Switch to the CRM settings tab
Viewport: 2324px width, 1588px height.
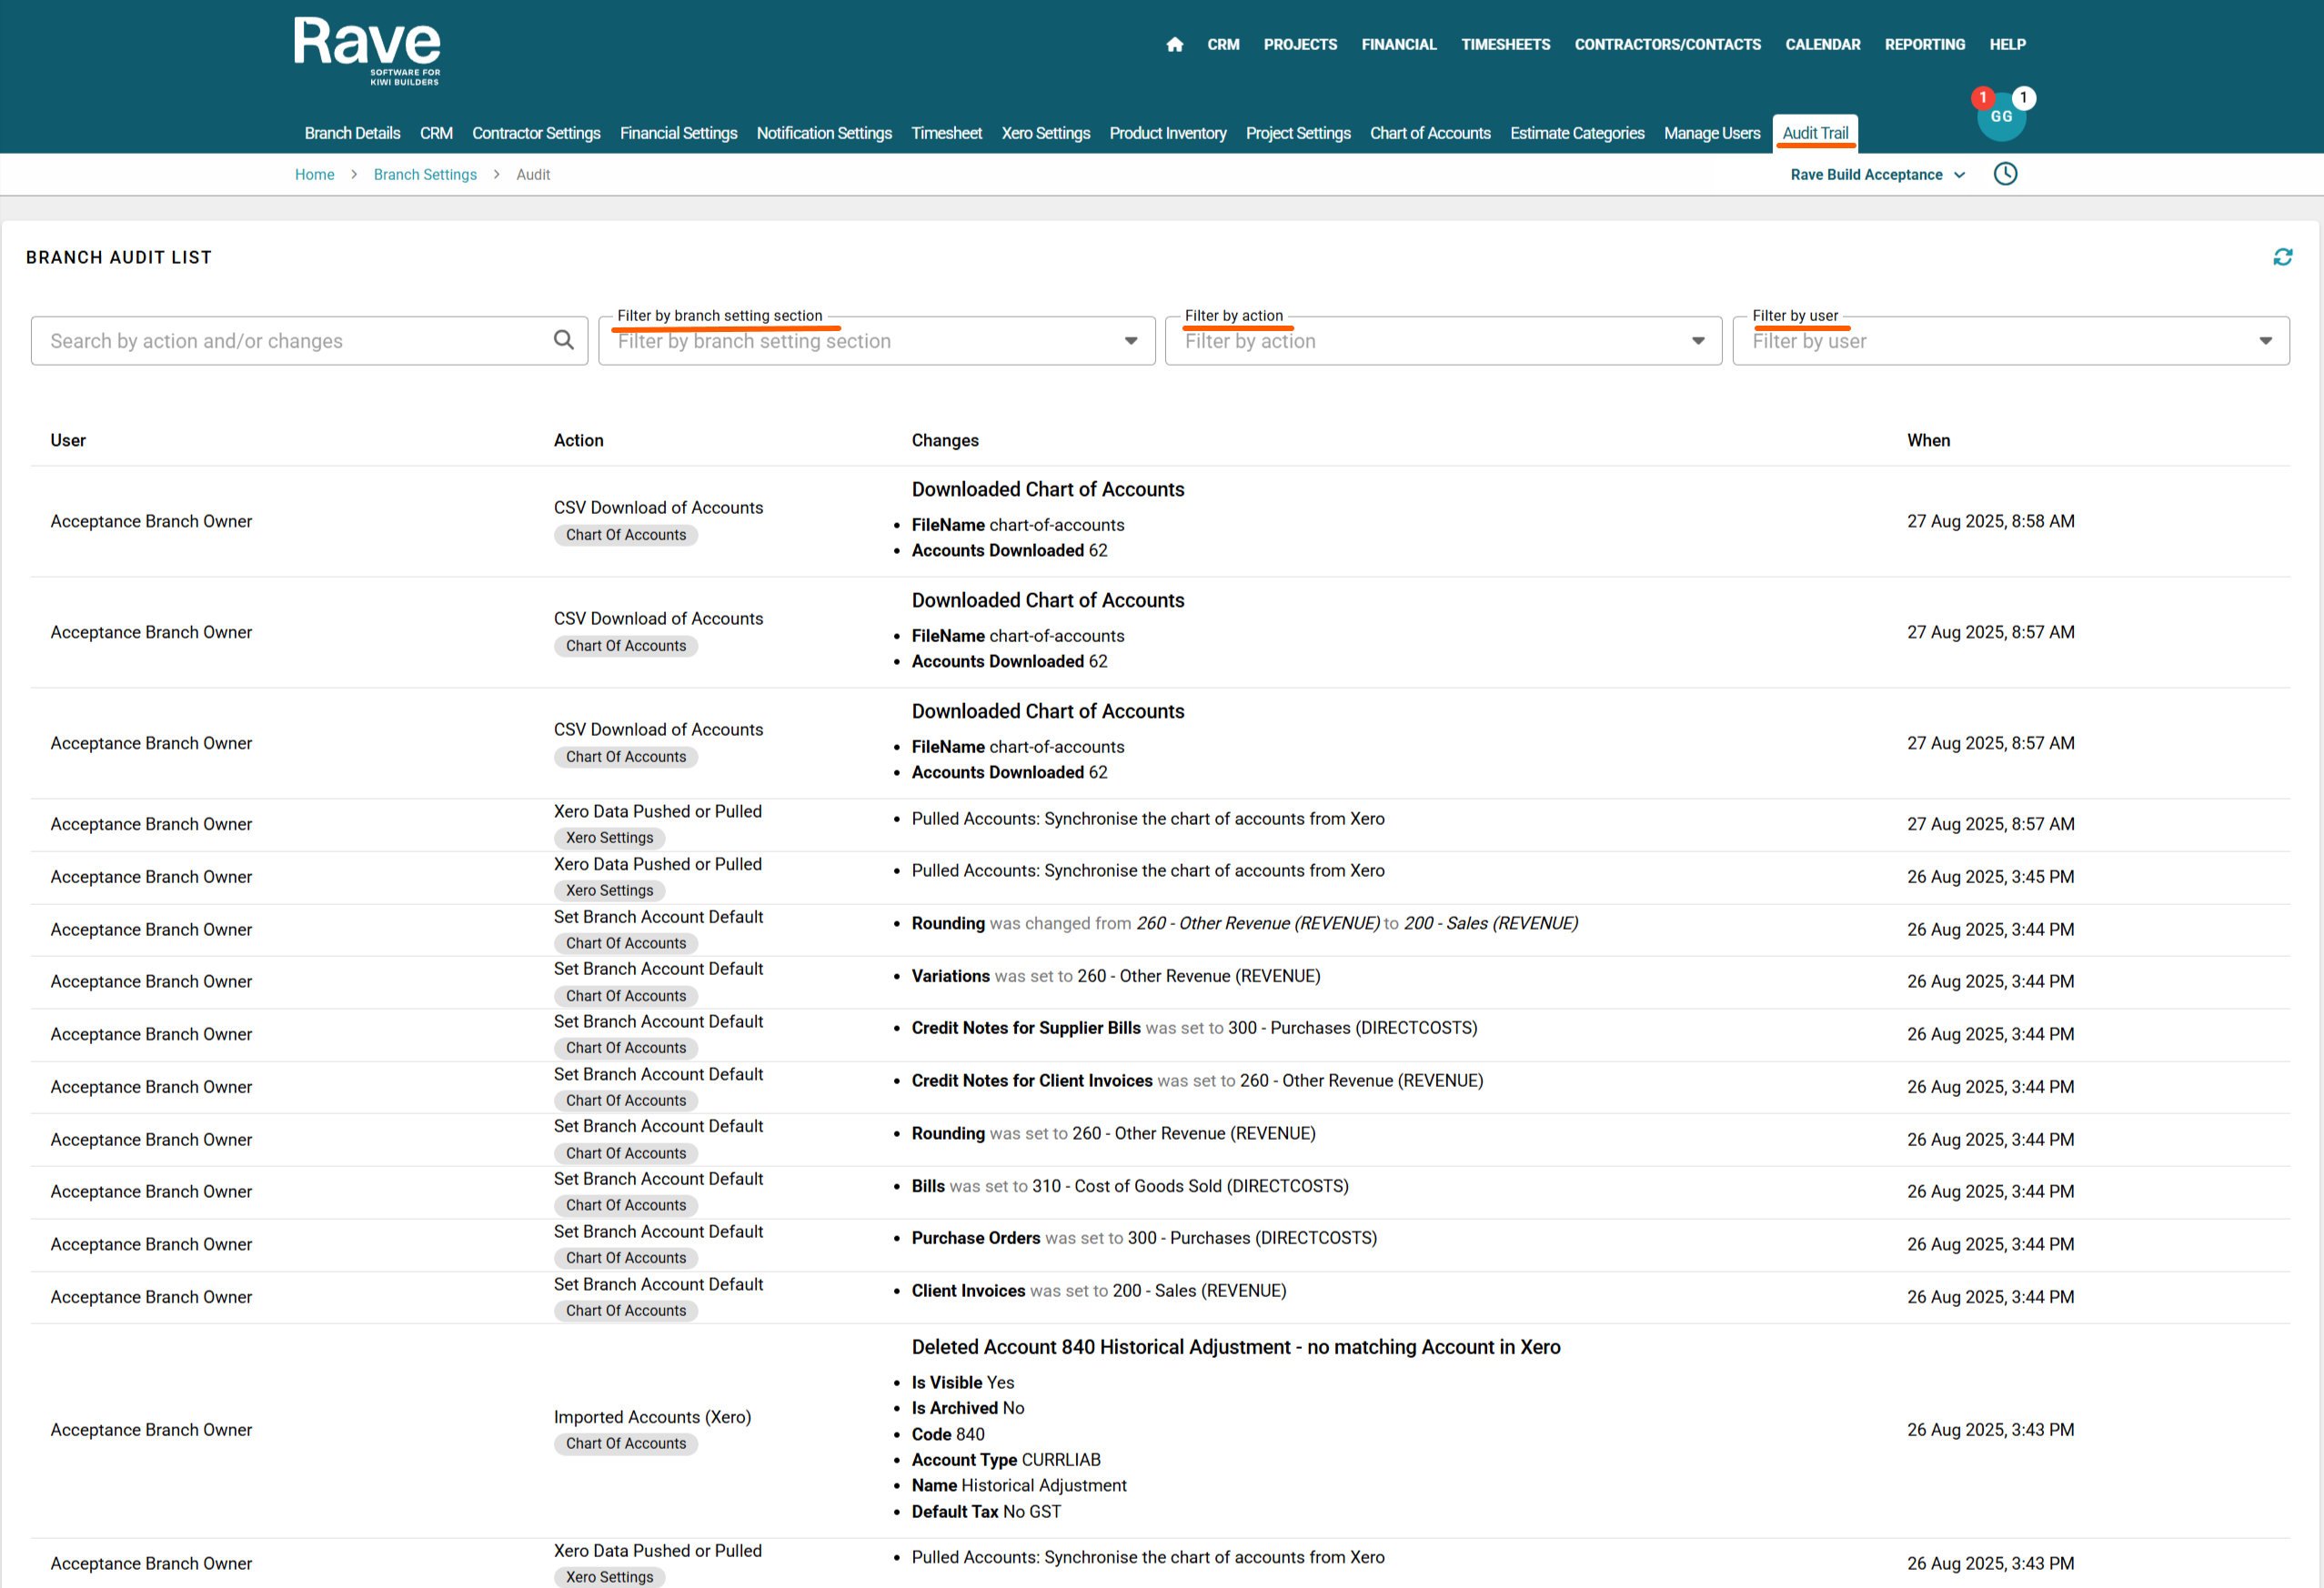(x=436, y=133)
